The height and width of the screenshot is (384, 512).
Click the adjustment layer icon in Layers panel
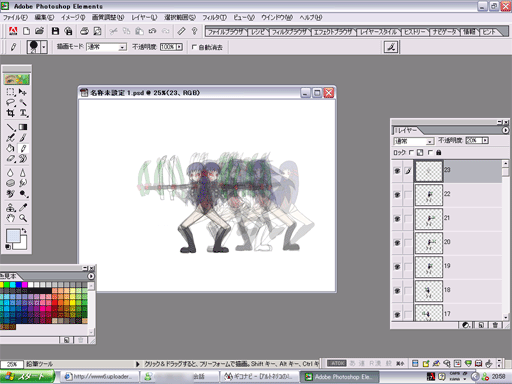[x=466, y=325]
